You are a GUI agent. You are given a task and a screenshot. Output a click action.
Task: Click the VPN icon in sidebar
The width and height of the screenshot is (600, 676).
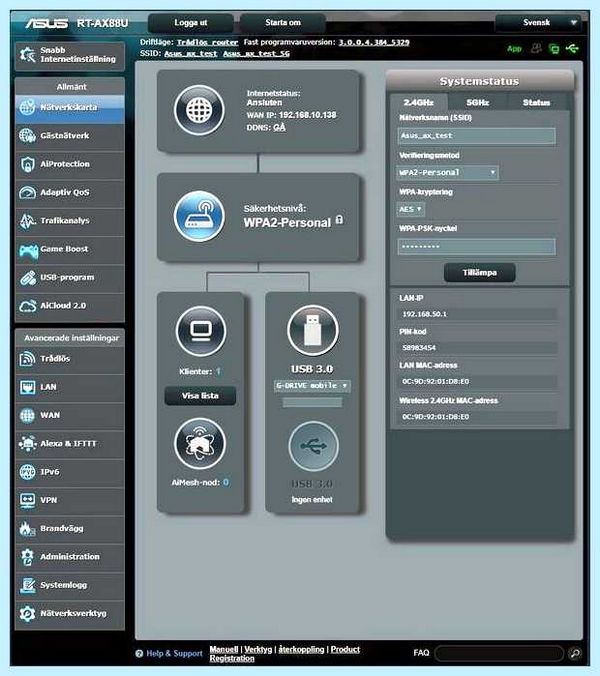click(x=27, y=500)
